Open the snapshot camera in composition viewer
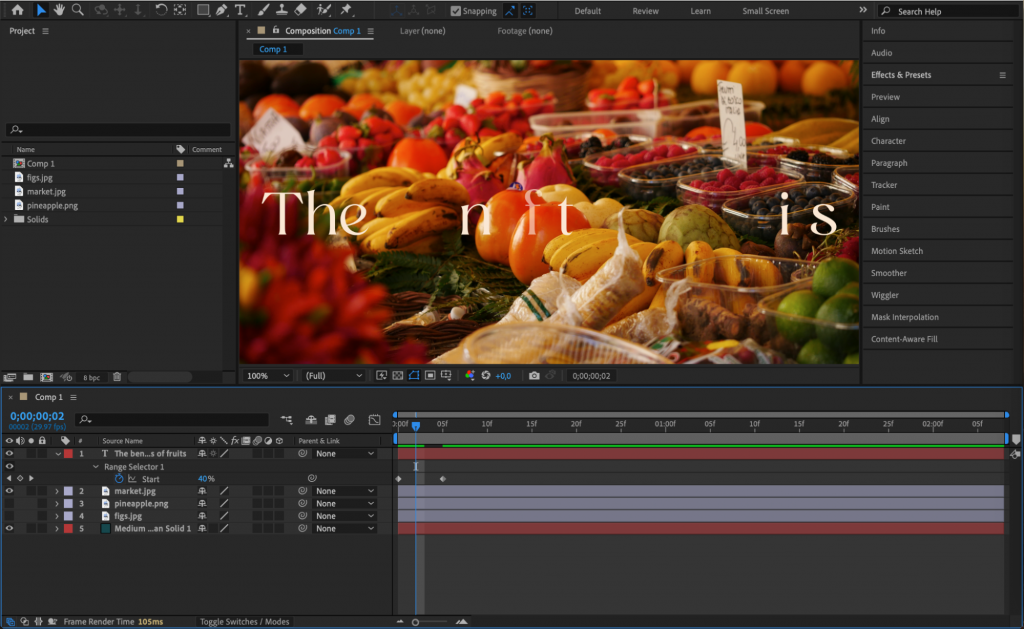Image resolution: width=1024 pixels, height=629 pixels. point(534,375)
